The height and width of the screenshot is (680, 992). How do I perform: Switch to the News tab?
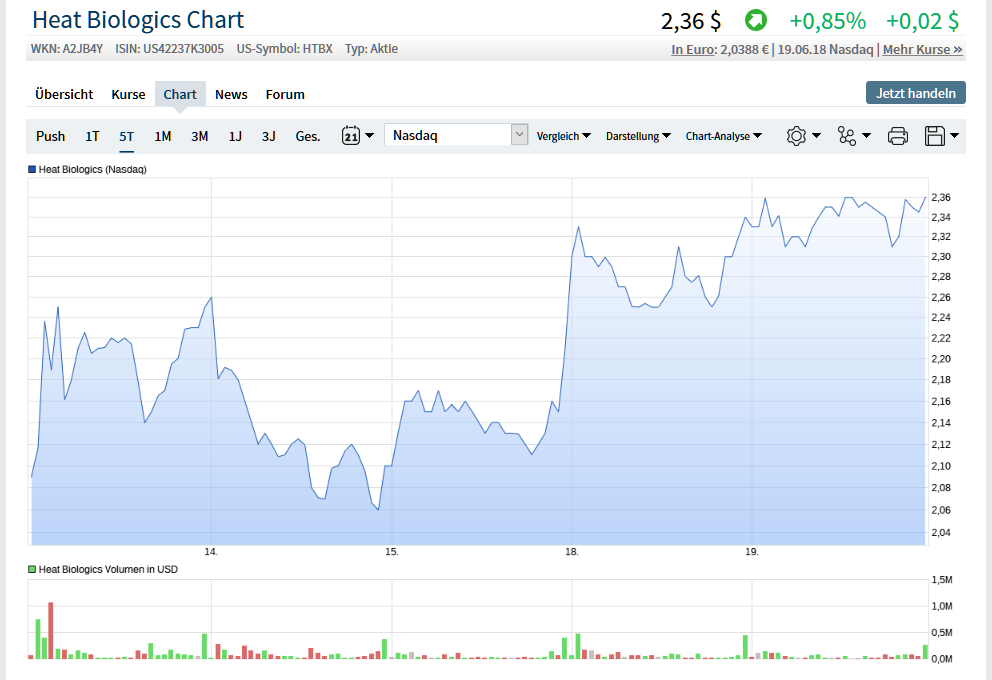[231, 94]
